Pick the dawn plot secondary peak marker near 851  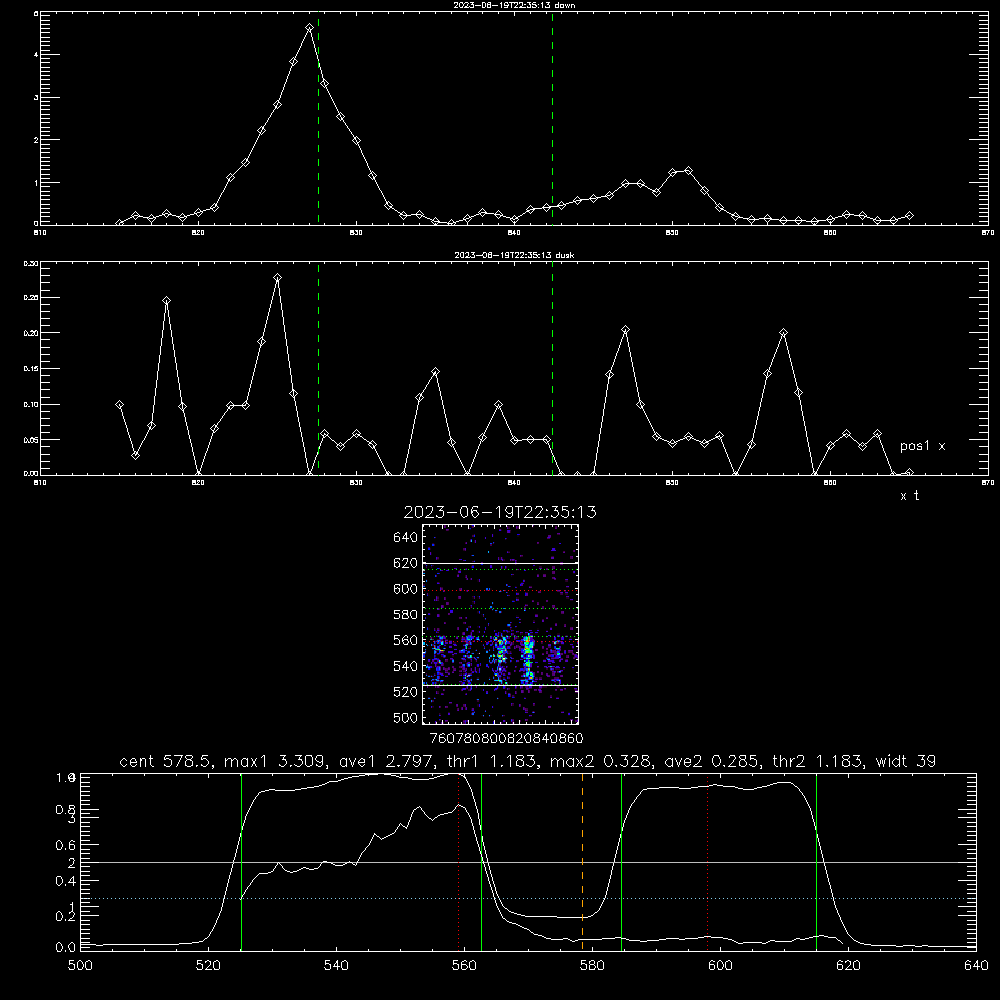(x=688, y=170)
